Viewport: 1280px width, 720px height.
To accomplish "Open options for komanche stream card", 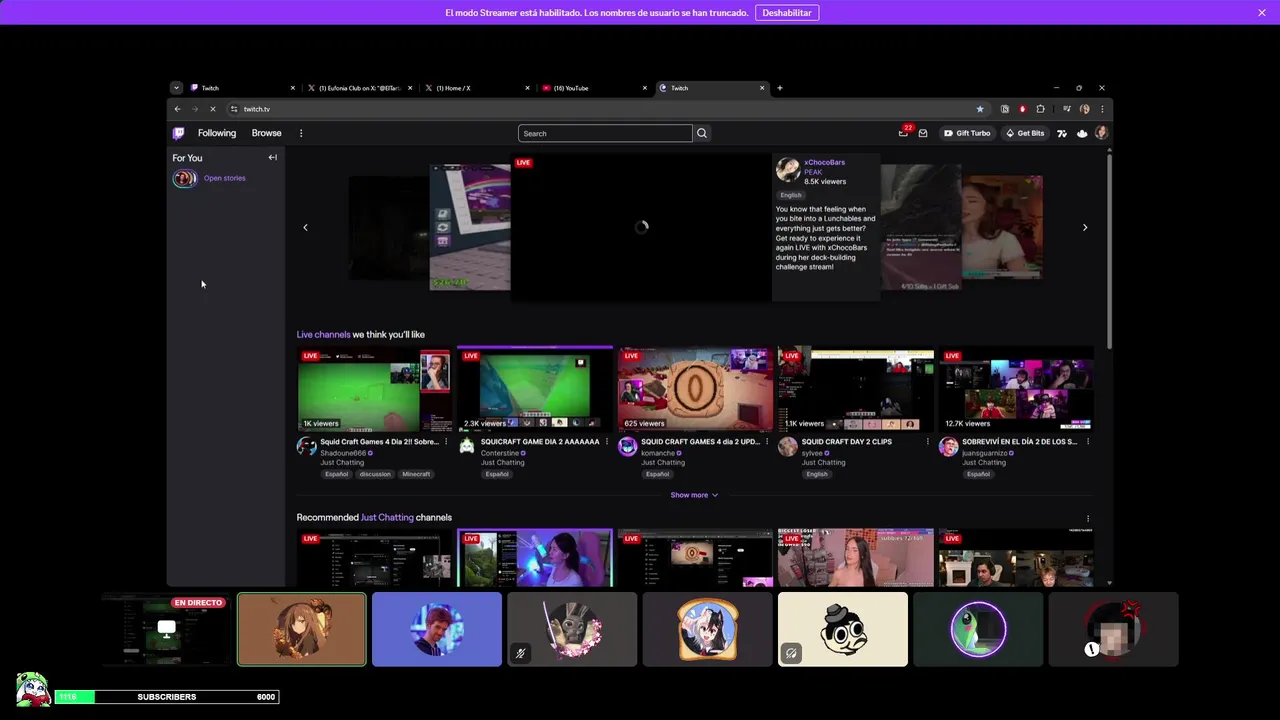I will [x=767, y=441].
